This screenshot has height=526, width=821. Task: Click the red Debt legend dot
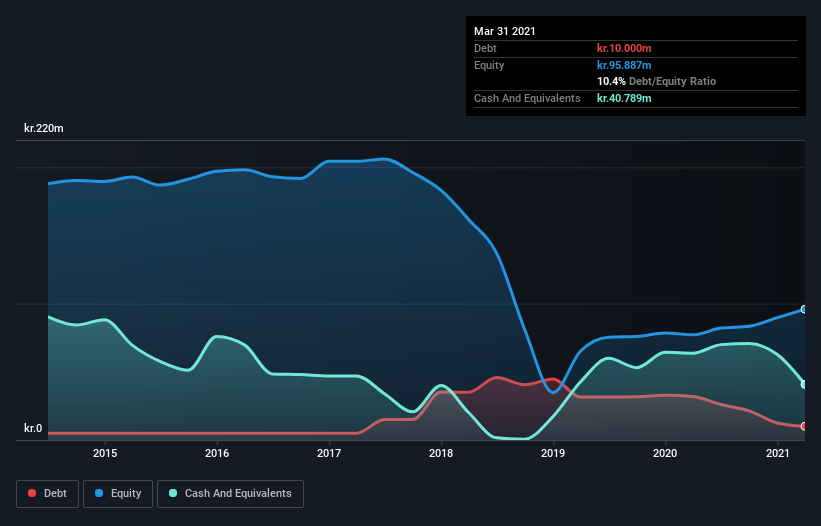point(32,493)
